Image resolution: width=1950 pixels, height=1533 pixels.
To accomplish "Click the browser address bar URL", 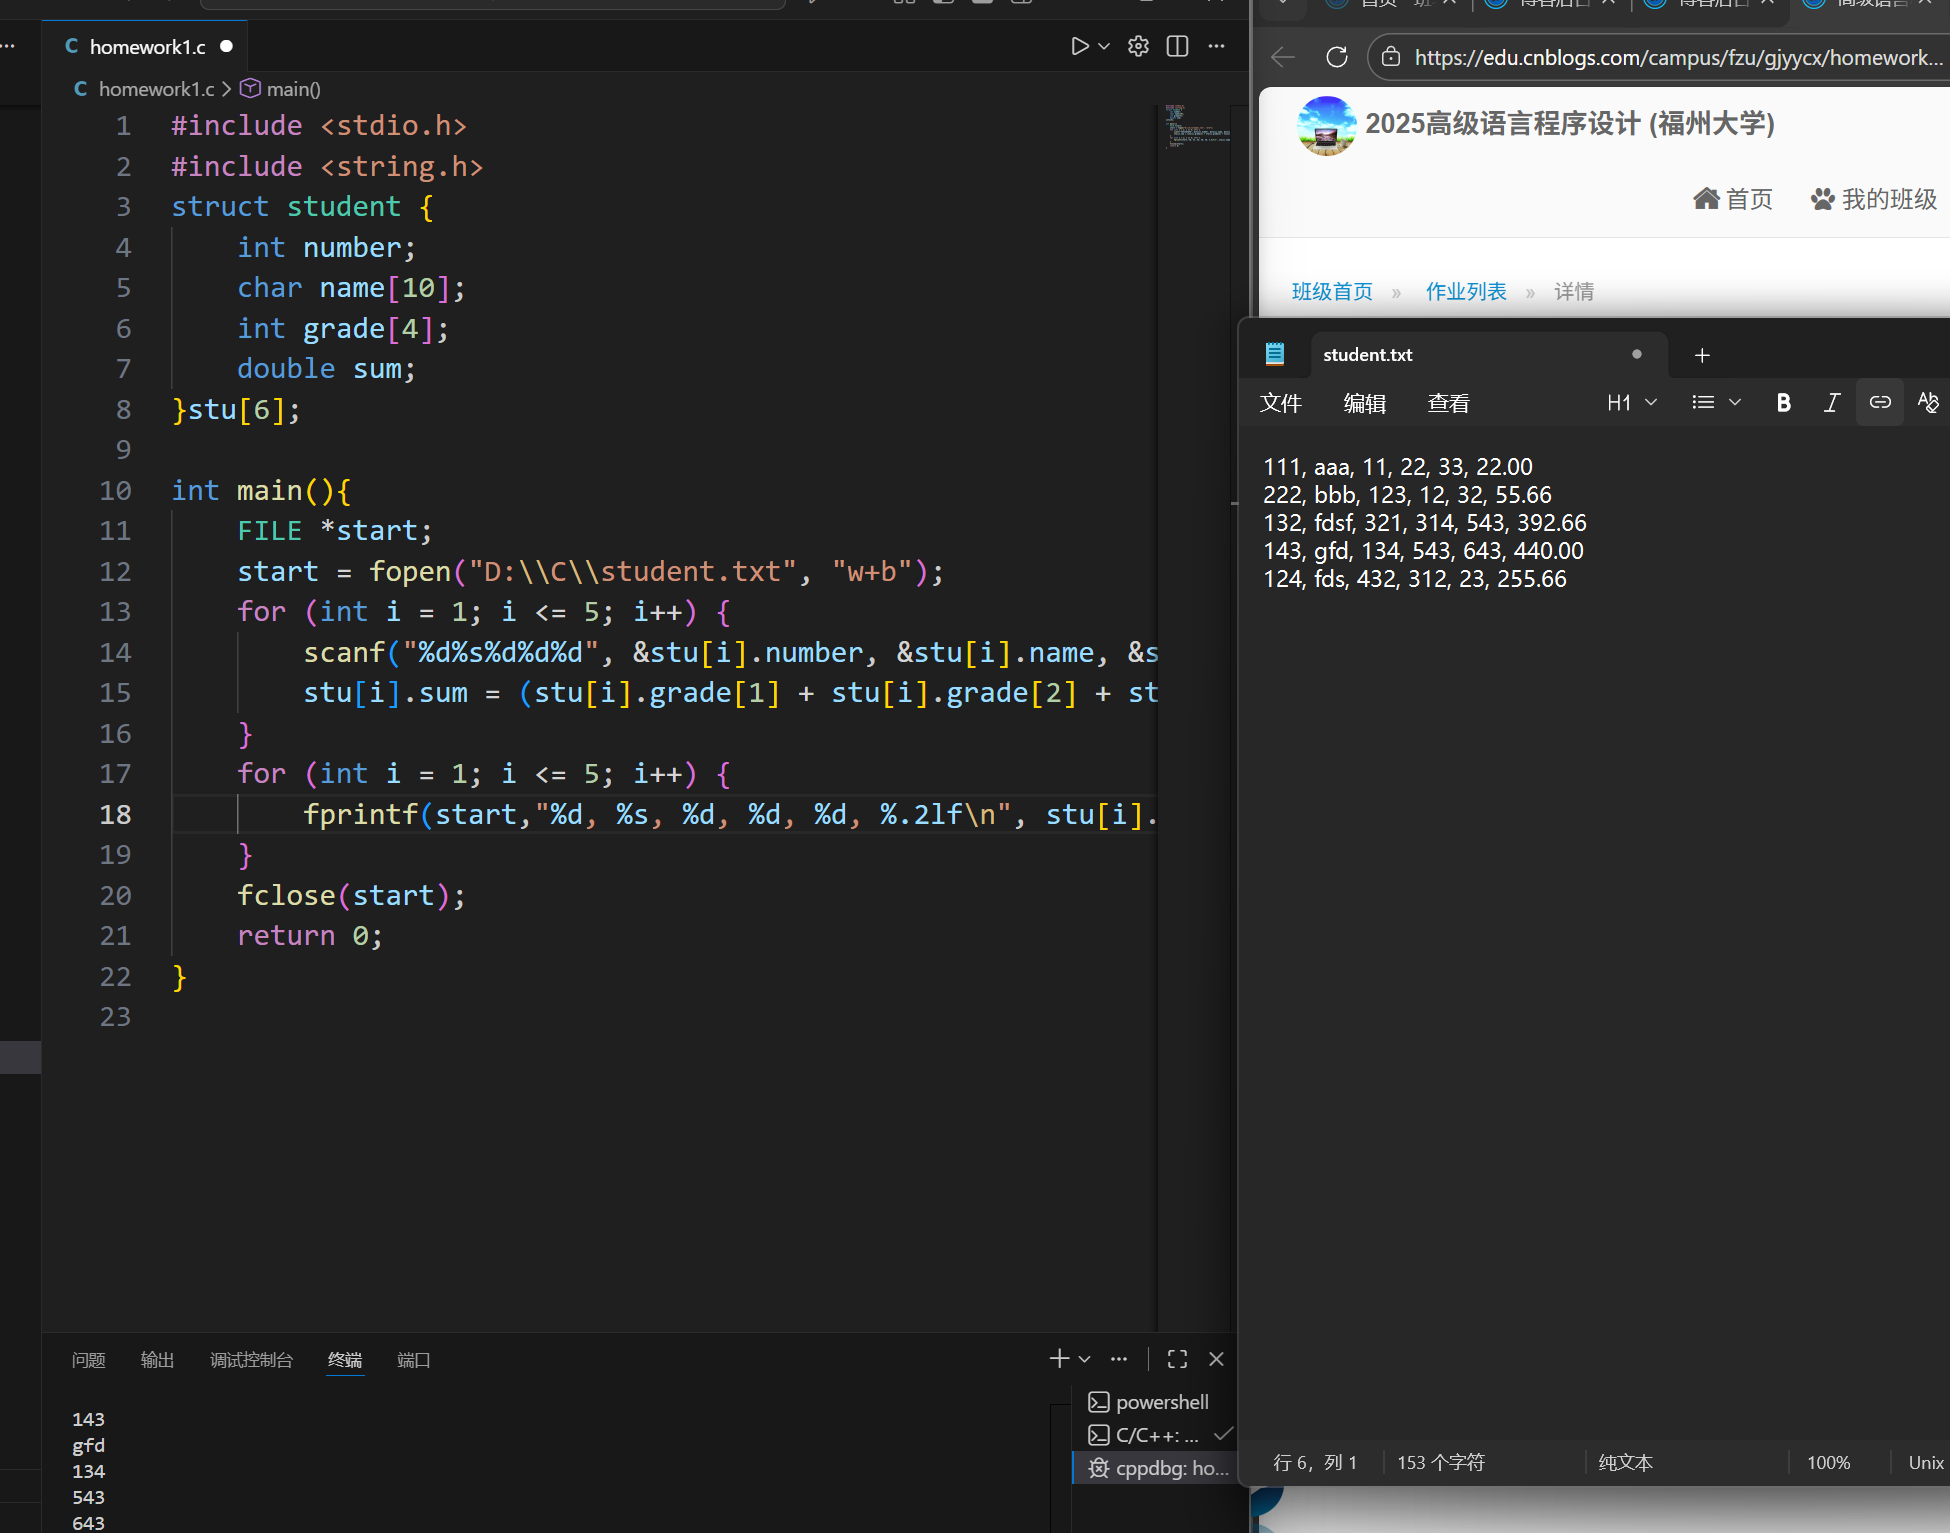I will point(1677,57).
